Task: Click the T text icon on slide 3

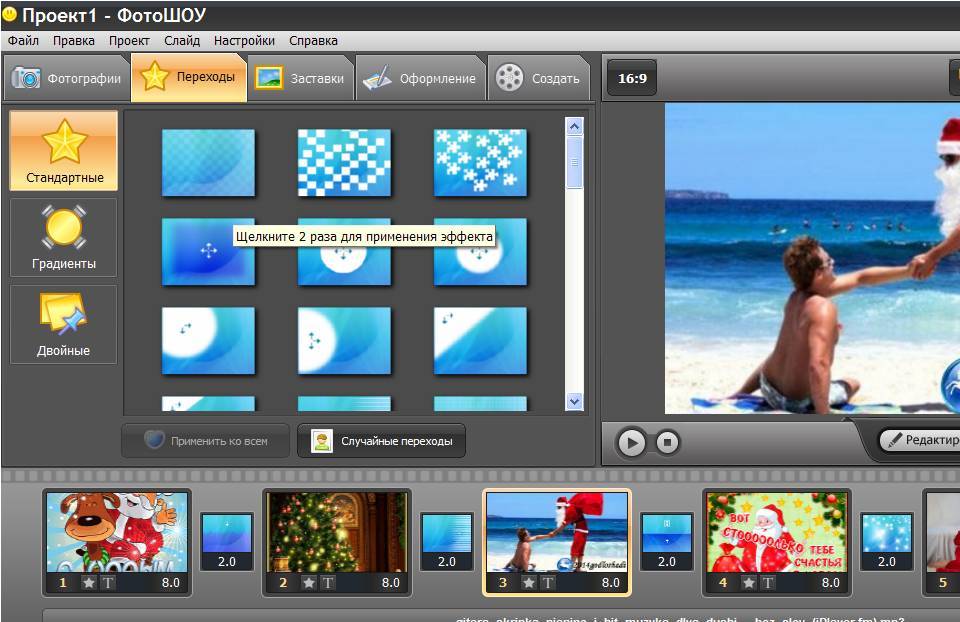Action: [547, 583]
